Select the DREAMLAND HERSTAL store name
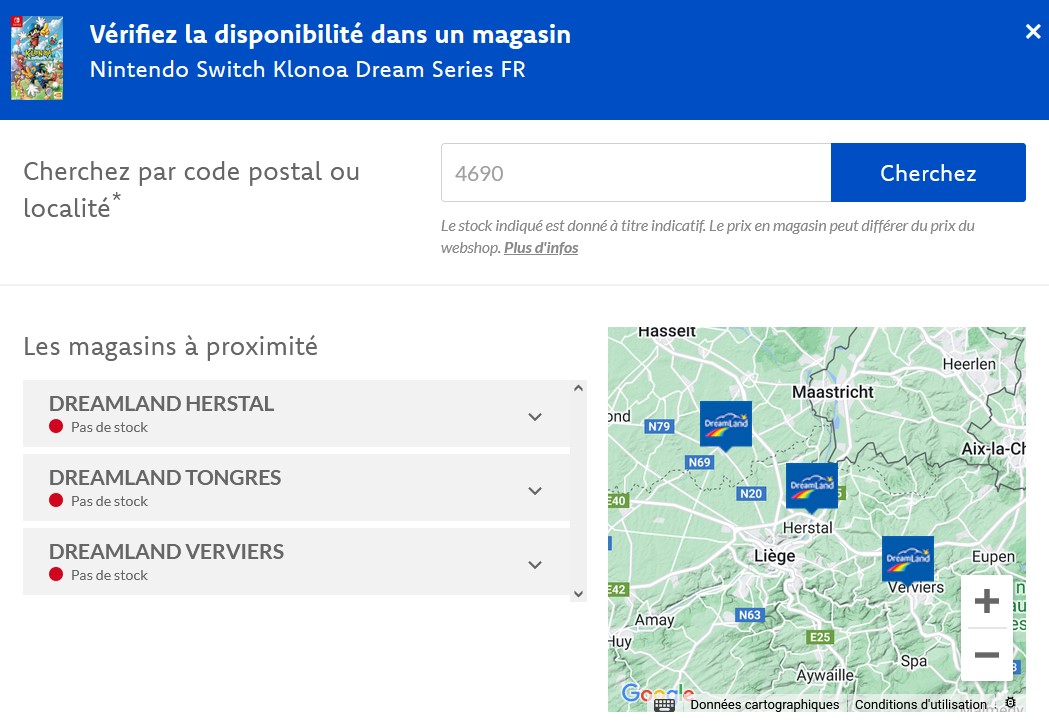The width and height of the screenshot is (1049, 723). click(x=161, y=403)
